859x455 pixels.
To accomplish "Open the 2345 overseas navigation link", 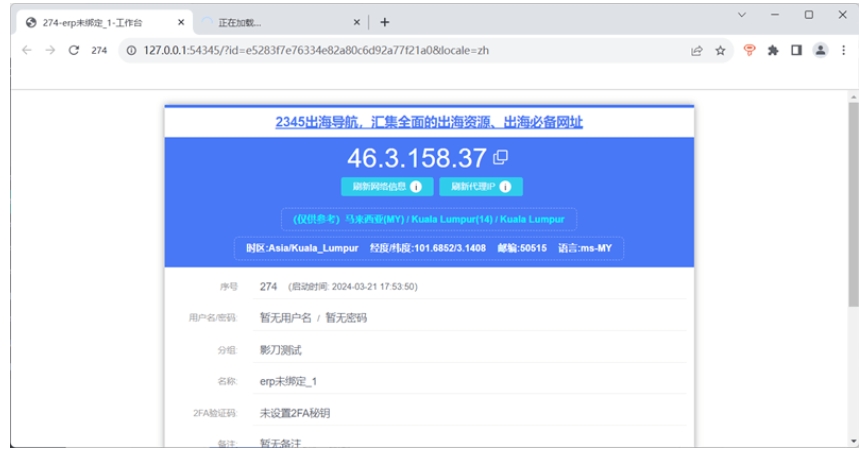I will click(429, 122).
